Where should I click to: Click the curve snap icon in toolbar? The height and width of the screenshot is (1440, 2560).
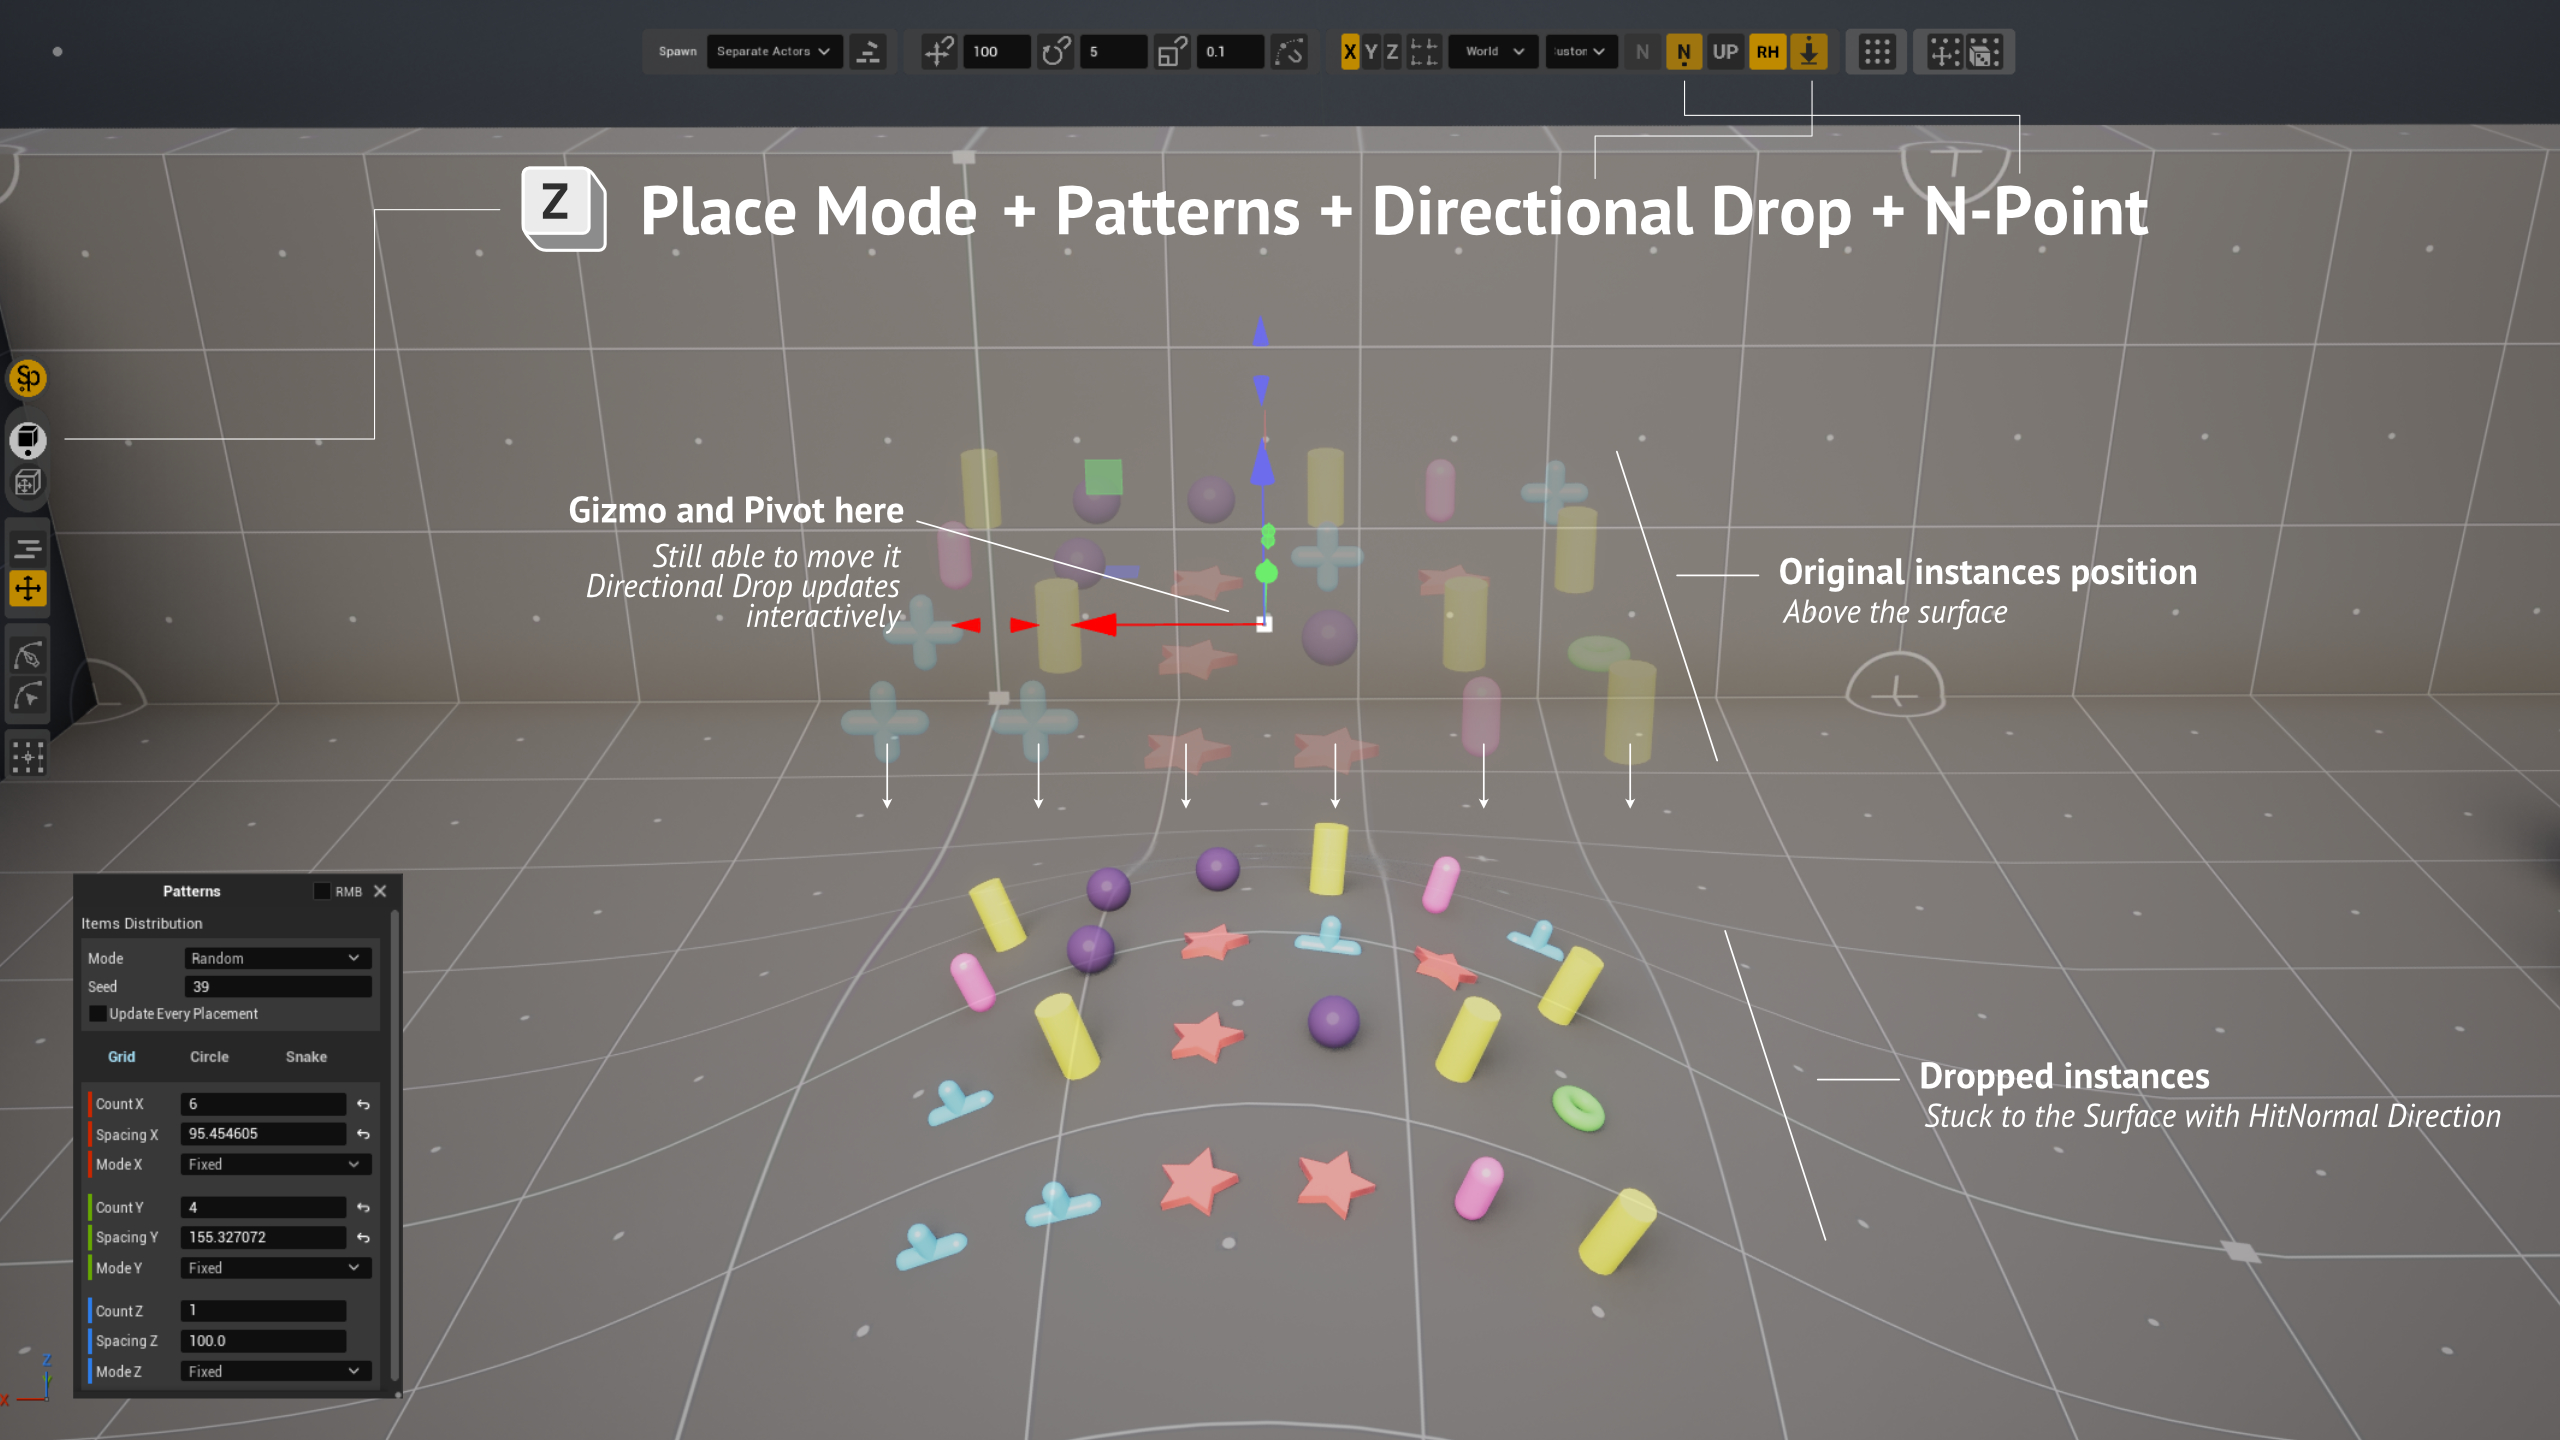pyautogui.click(x=1289, y=51)
